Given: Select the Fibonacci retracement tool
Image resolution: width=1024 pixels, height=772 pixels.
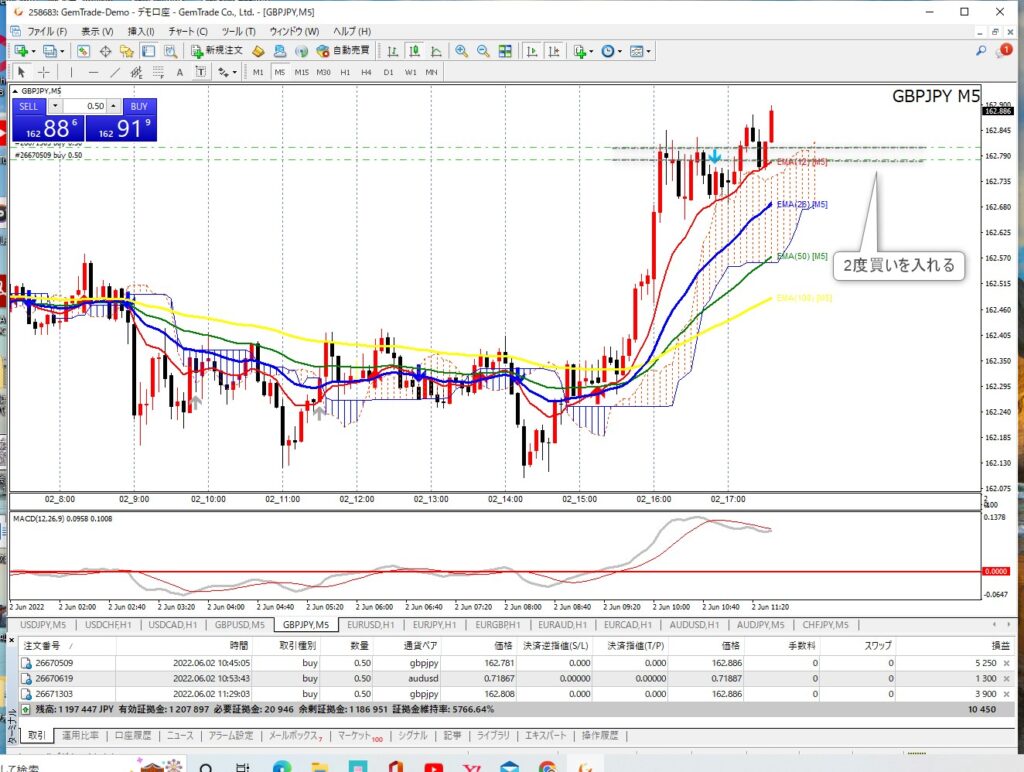Looking at the screenshot, I should click(x=157, y=72).
